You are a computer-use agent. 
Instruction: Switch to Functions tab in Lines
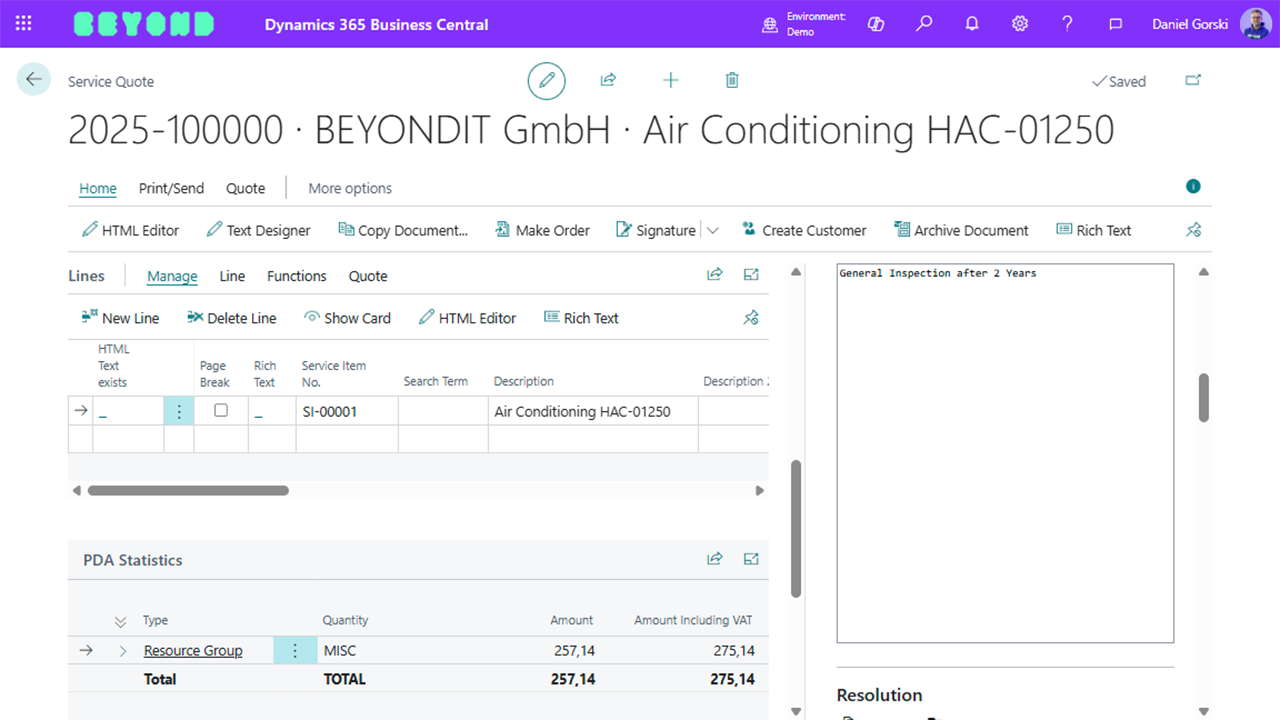click(296, 276)
